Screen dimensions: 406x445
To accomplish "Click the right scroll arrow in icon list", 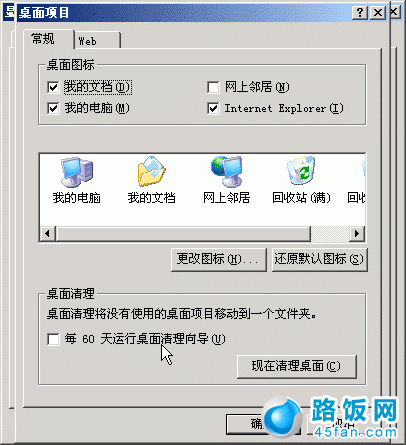I will coord(357,233).
